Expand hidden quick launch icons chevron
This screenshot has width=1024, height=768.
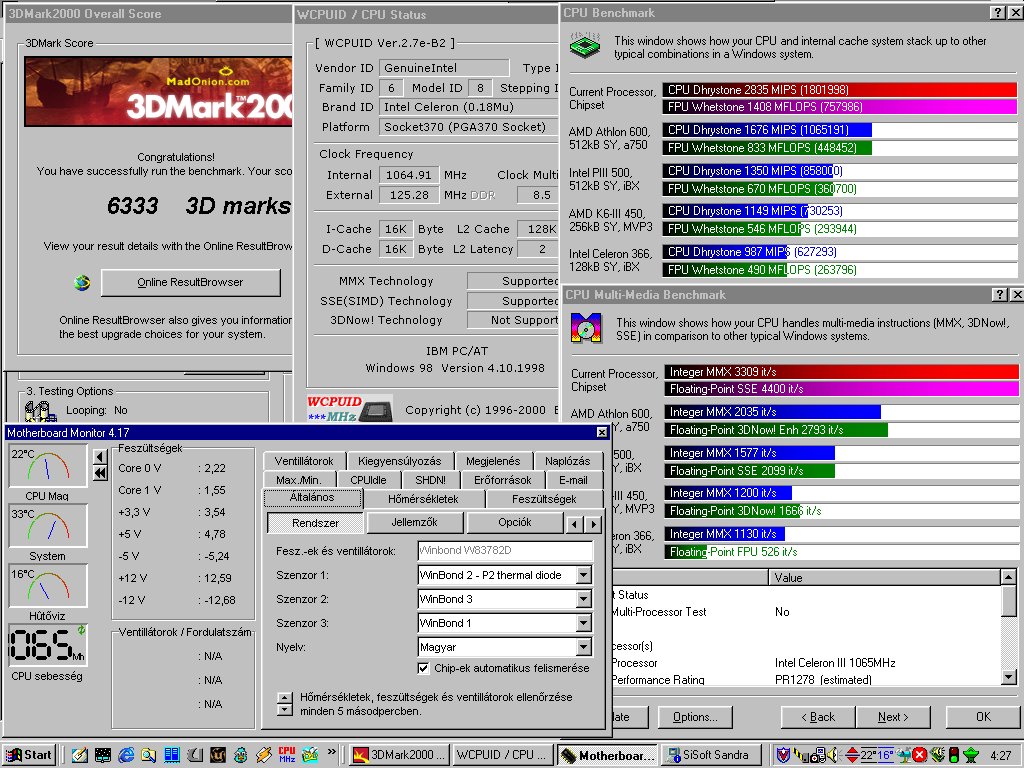click(332, 752)
